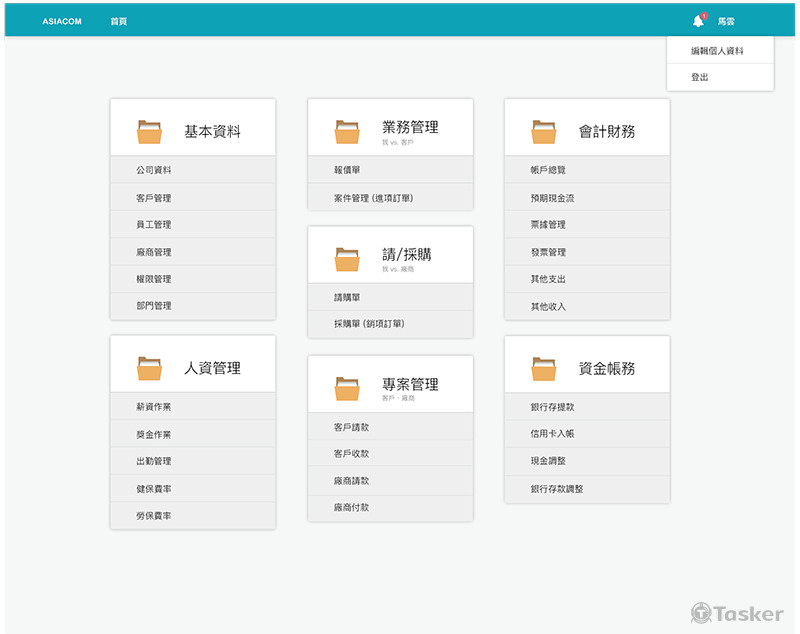The height and width of the screenshot is (634, 800).
Task: Open 報價單 under 業務管理
Action: point(347,170)
